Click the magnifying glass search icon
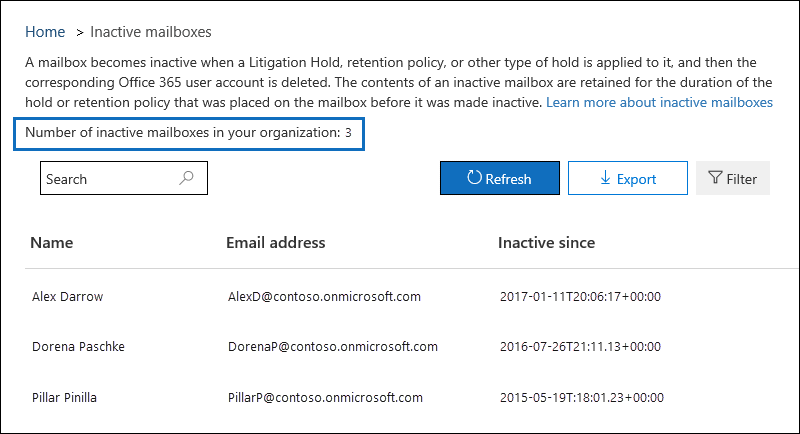 pos(186,177)
